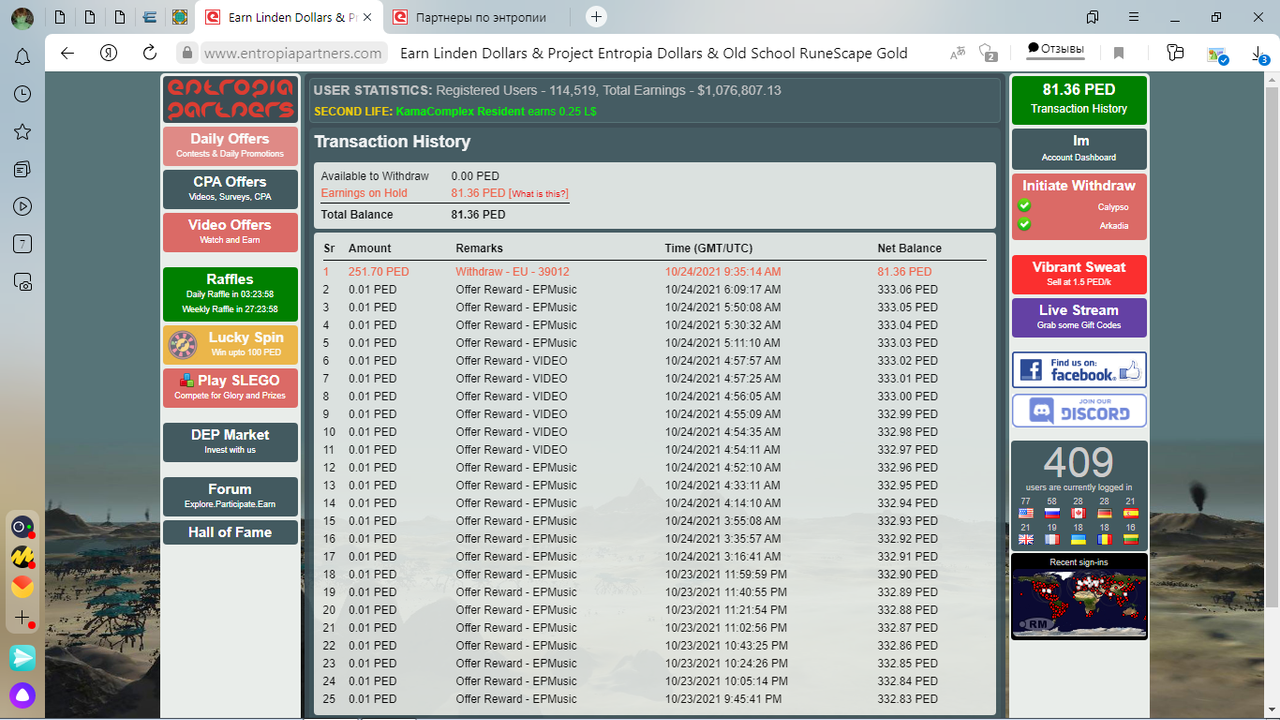Open the dark circular sidebar app icon

coord(22,527)
